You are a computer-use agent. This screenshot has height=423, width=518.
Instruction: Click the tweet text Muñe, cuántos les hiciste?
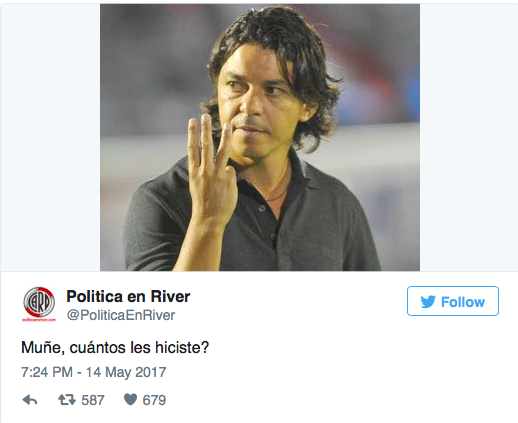click(x=115, y=347)
